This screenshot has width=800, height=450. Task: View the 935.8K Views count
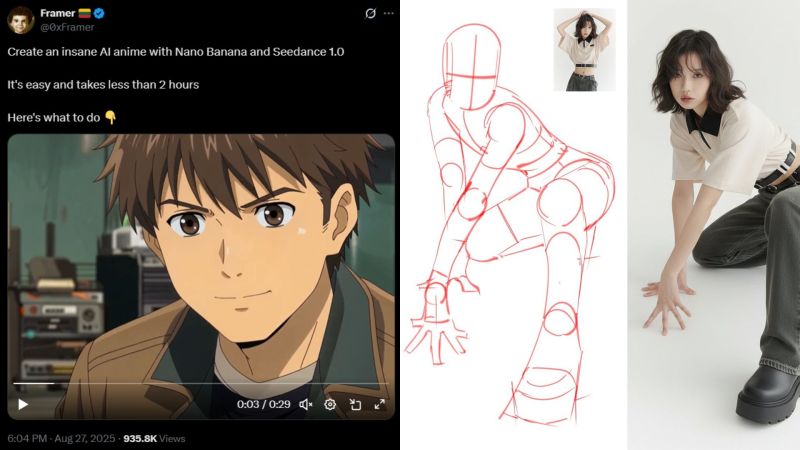154,438
